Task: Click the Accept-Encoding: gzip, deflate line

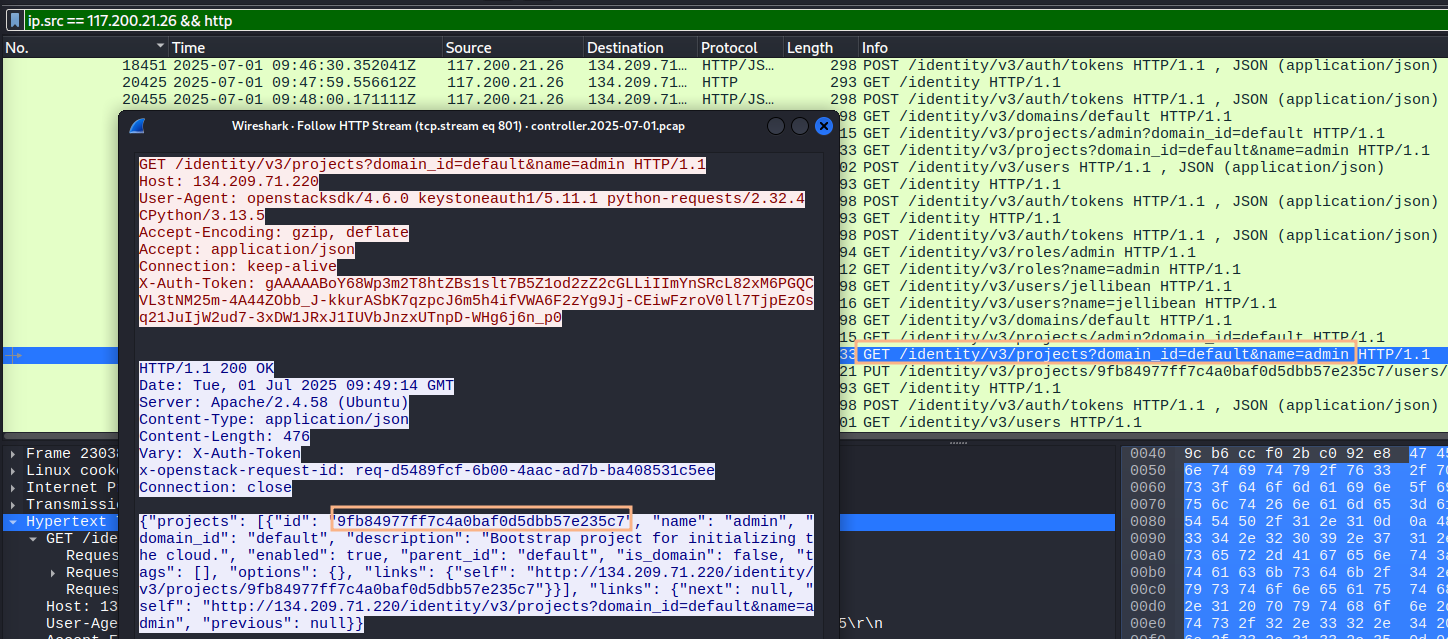Action: pos(274,232)
